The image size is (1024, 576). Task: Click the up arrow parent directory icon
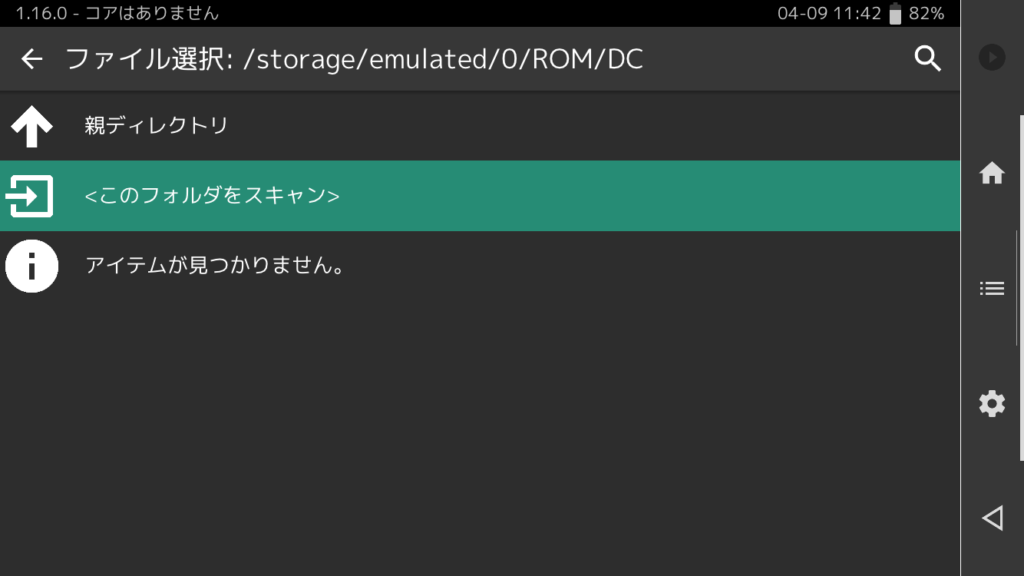click(31, 125)
